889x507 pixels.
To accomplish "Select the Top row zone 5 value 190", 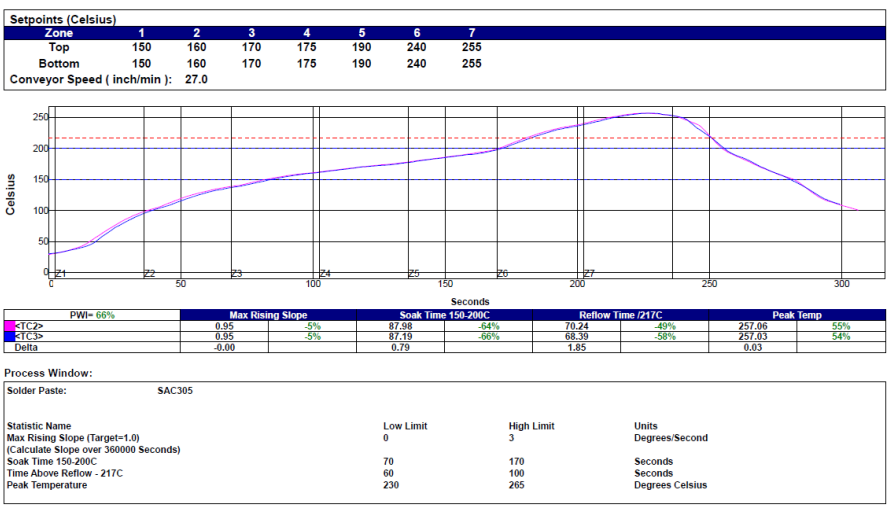I will pos(362,47).
